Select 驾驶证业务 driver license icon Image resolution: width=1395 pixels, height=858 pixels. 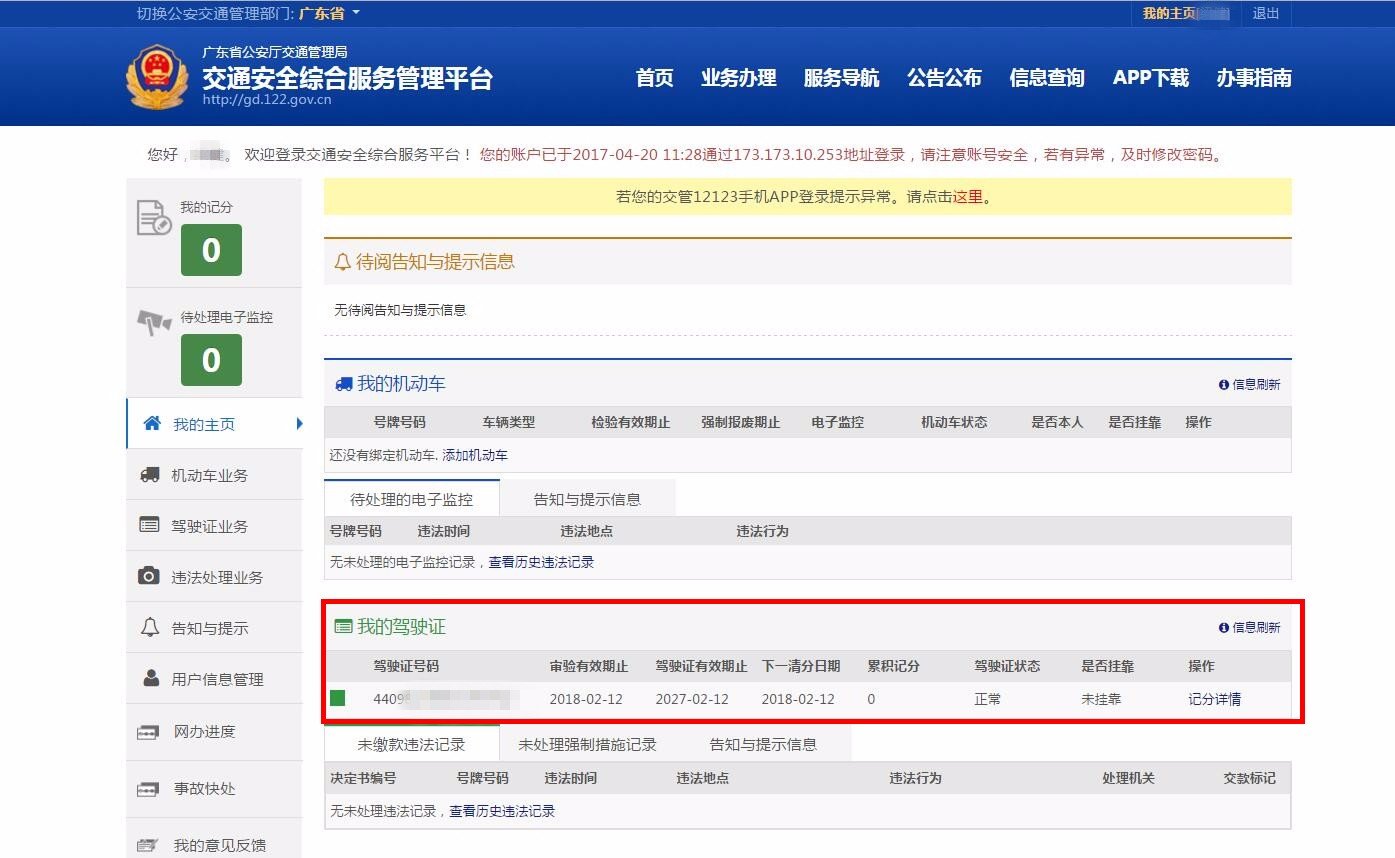tap(148, 525)
